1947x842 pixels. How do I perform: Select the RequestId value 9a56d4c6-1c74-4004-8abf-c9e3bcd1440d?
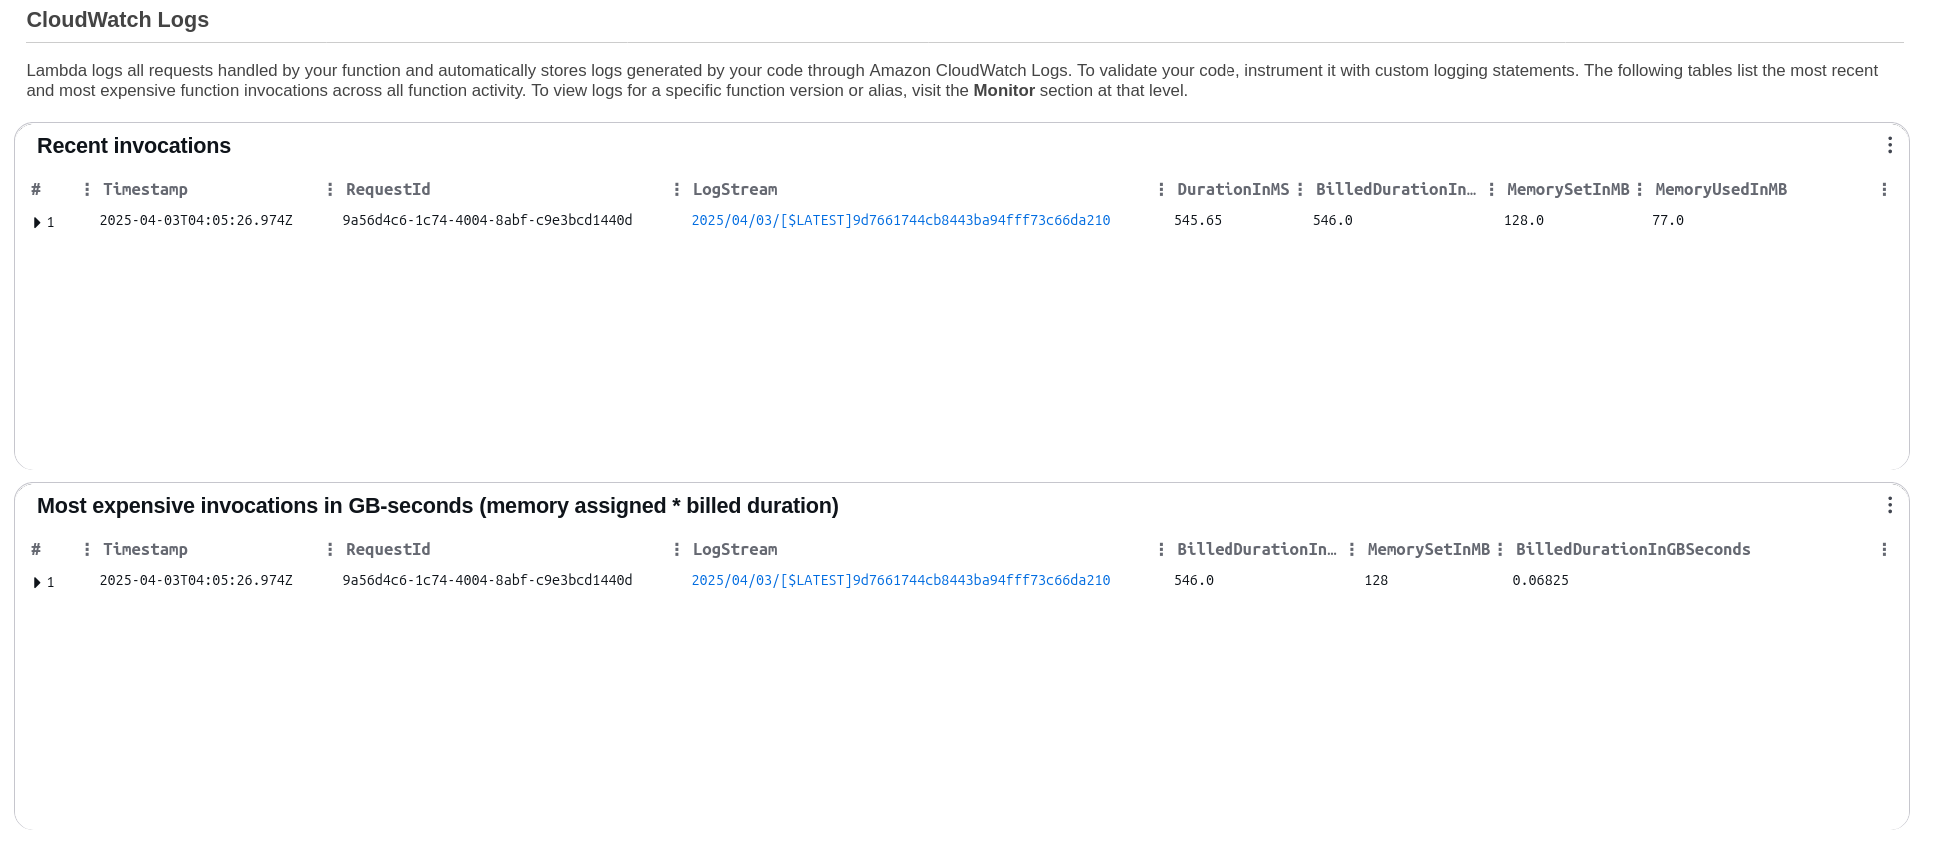(488, 220)
